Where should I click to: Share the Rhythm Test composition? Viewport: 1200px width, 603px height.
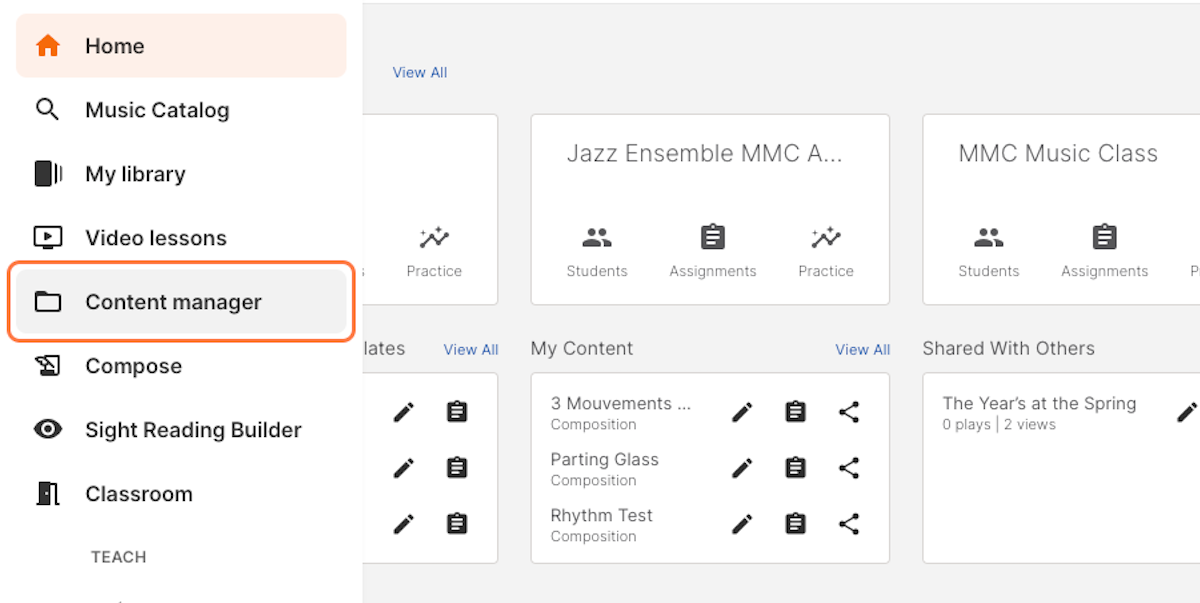click(x=849, y=524)
